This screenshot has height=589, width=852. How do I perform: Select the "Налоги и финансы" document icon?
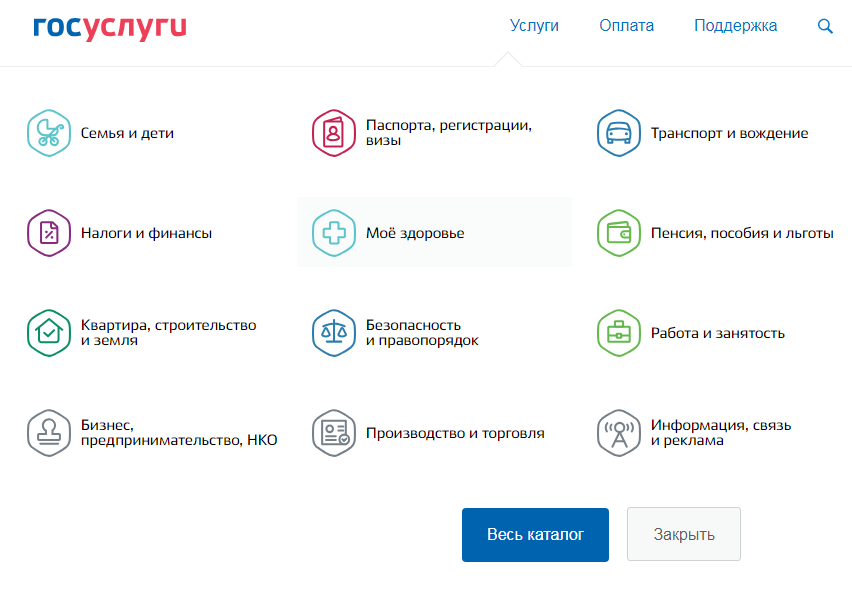click(49, 232)
